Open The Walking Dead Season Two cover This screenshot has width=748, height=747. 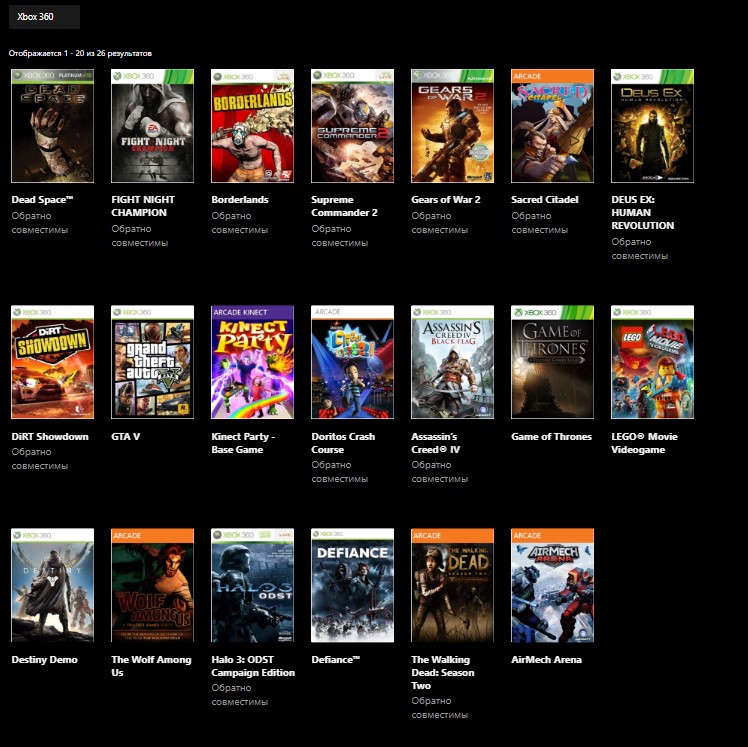pos(452,585)
